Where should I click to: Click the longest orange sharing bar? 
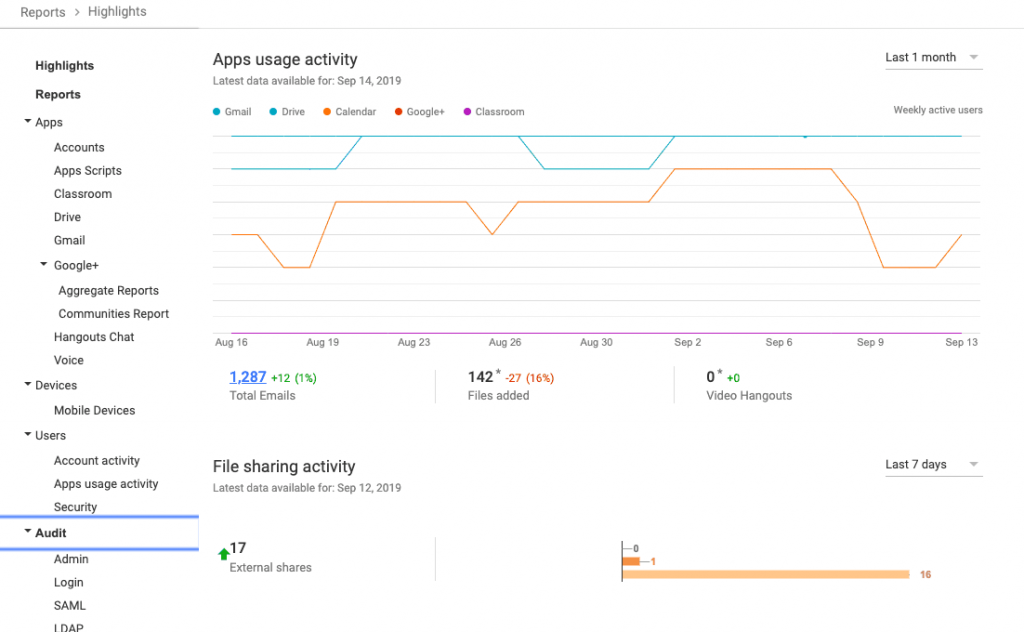(765, 575)
